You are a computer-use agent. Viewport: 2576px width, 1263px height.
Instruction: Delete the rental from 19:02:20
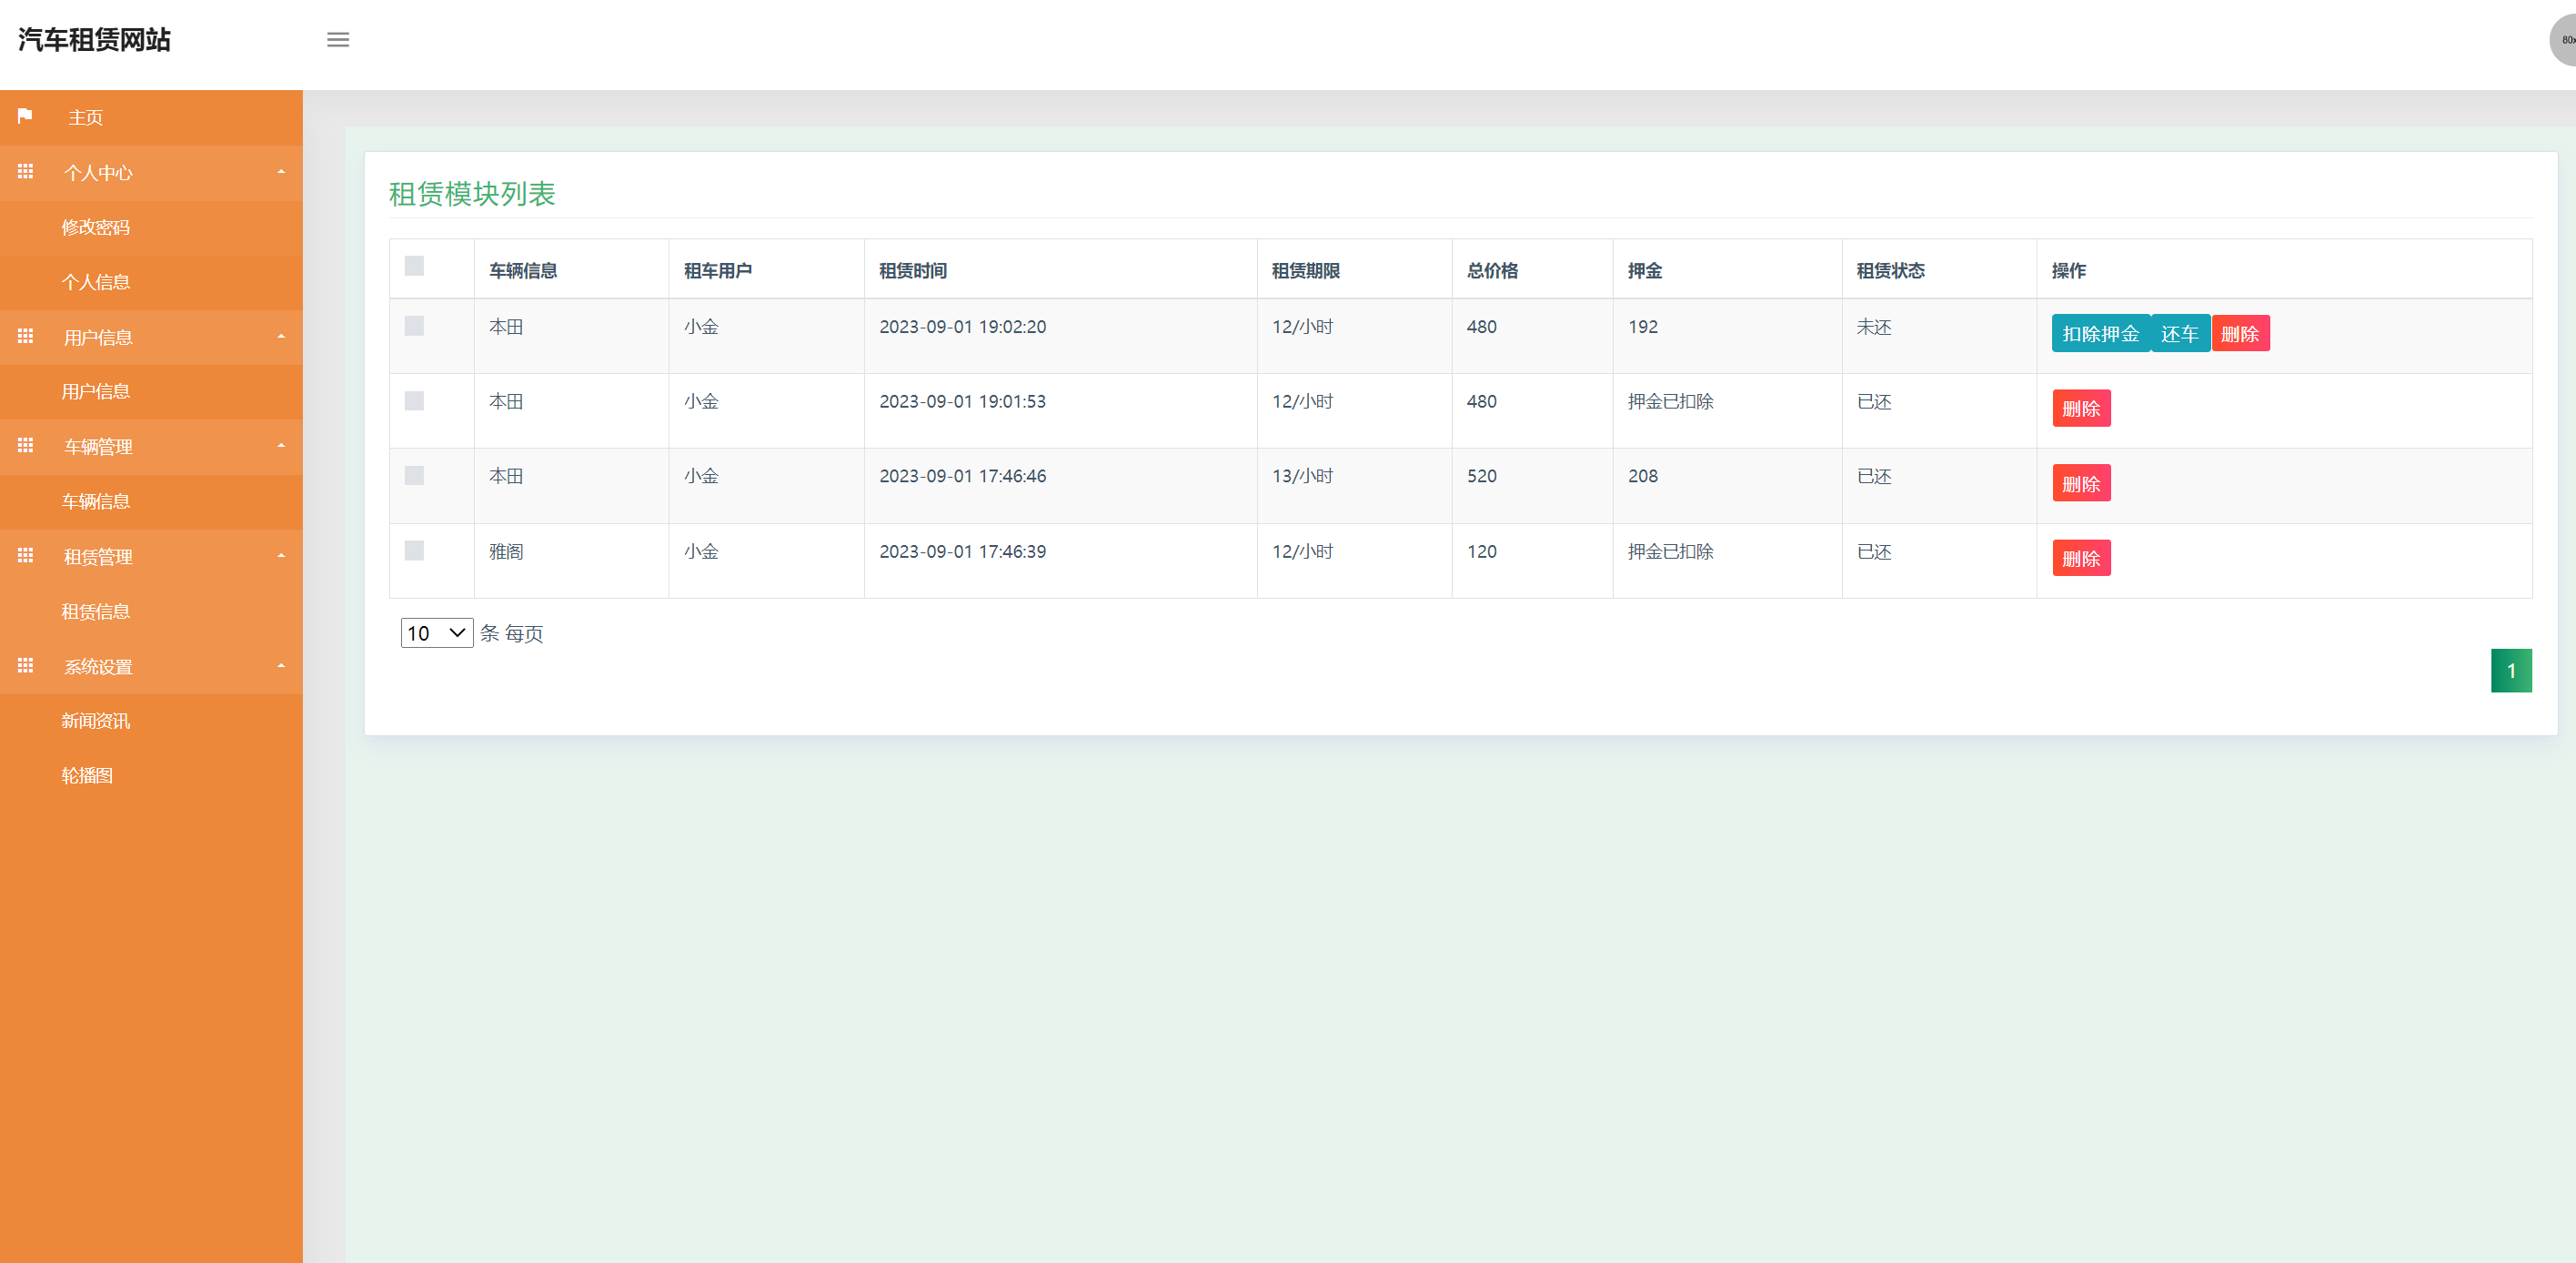point(2240,334)
